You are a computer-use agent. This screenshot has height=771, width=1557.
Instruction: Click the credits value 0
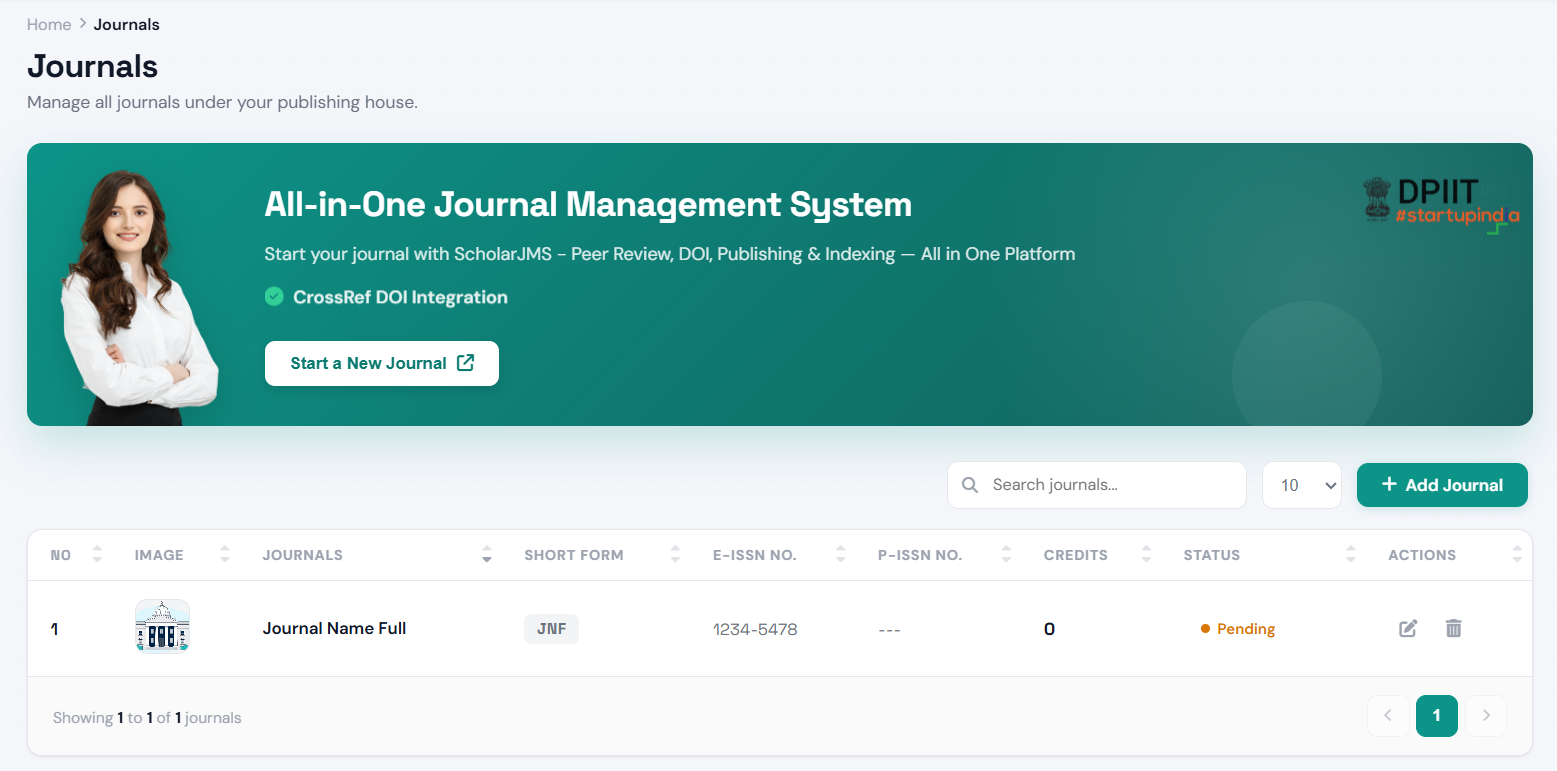click(1049, 629)
